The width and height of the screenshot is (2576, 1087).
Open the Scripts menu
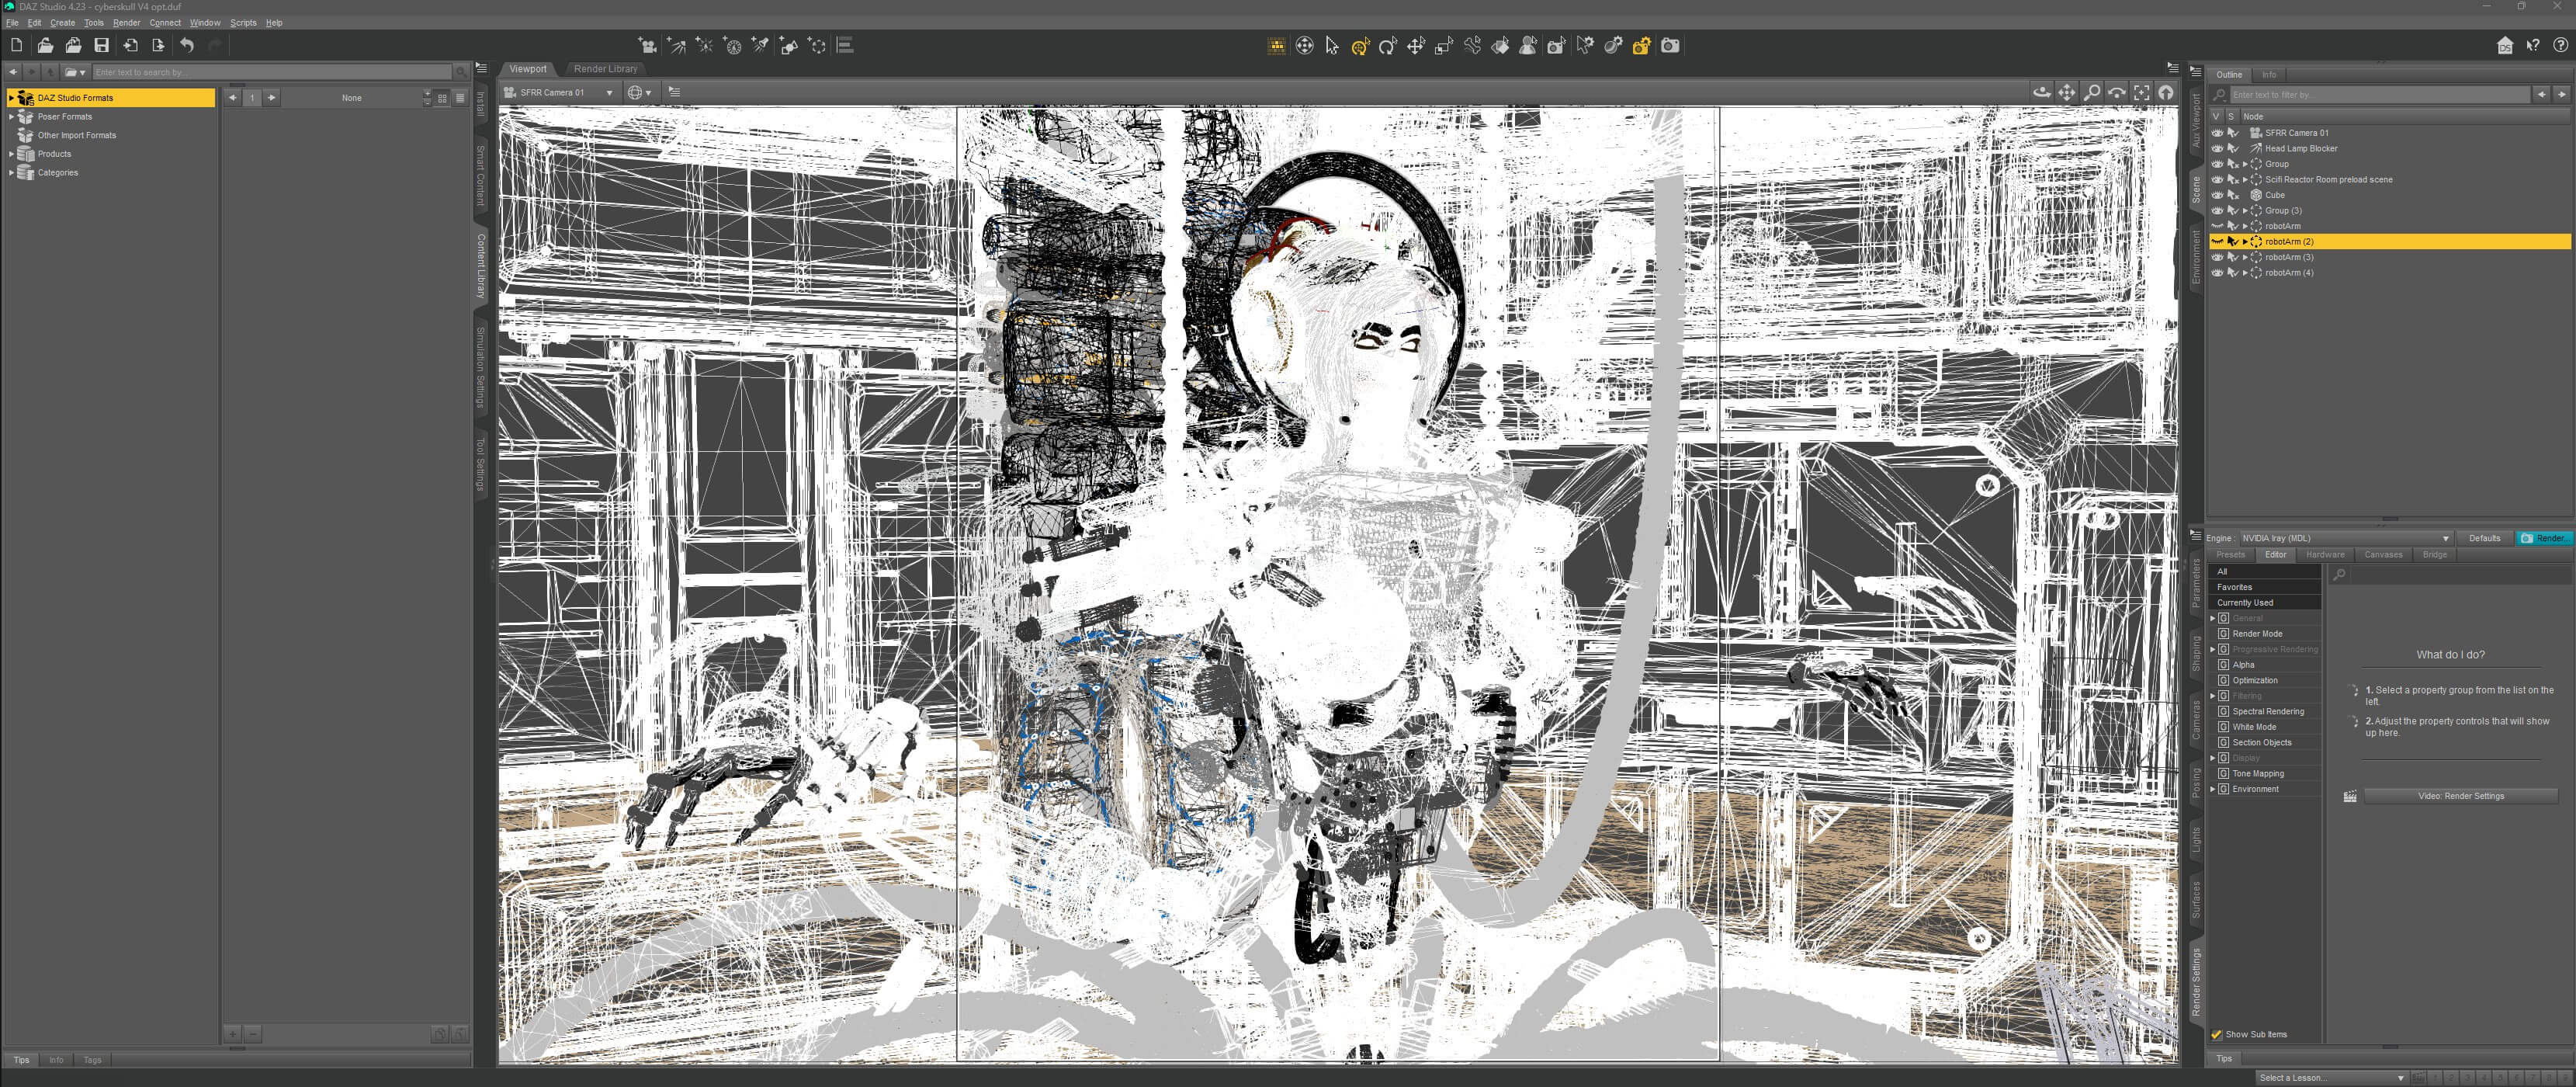243,22
